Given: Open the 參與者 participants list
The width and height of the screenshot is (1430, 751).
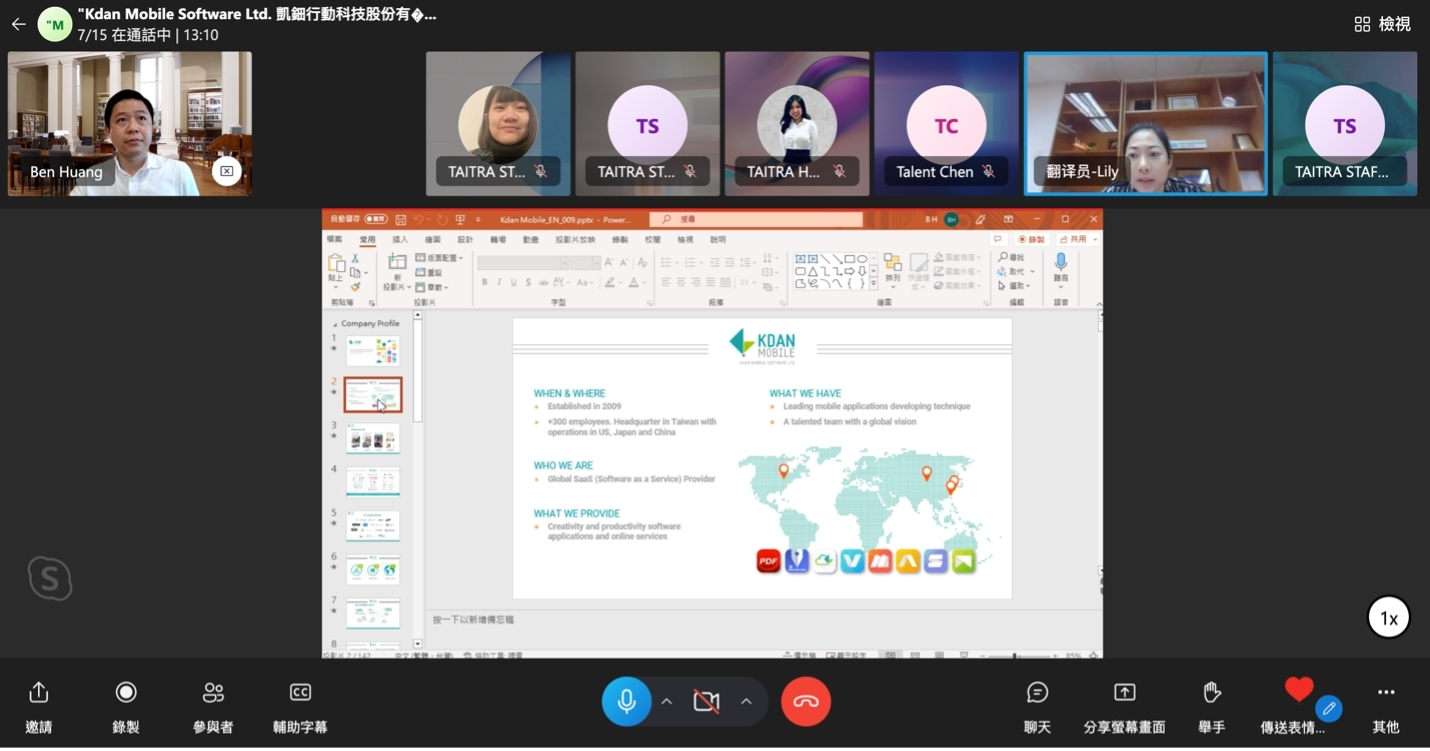Looking at the screenshot, I should coord(213,706).
